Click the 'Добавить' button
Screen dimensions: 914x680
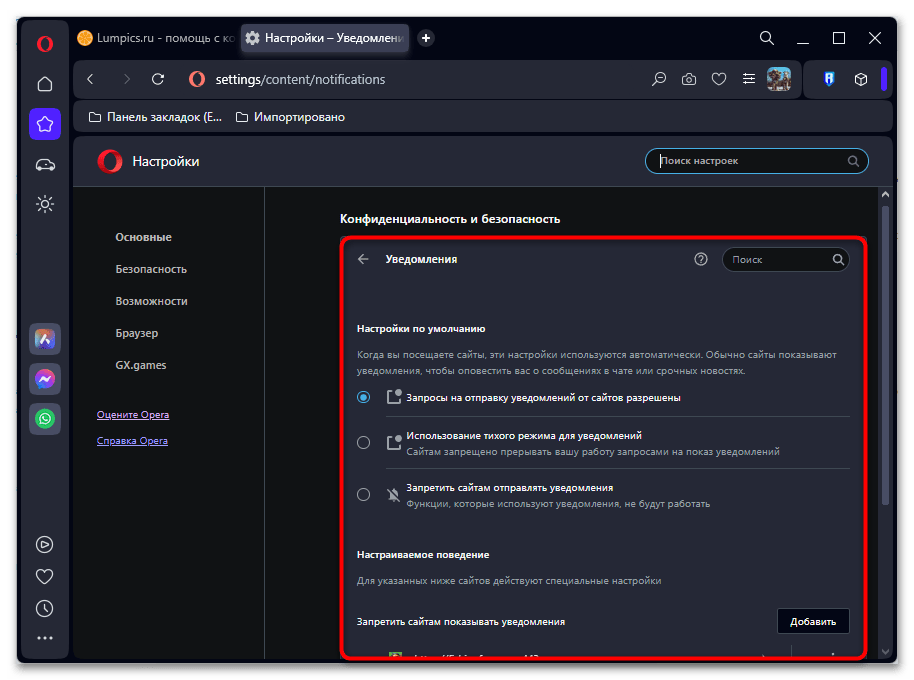tap(813, 621)
